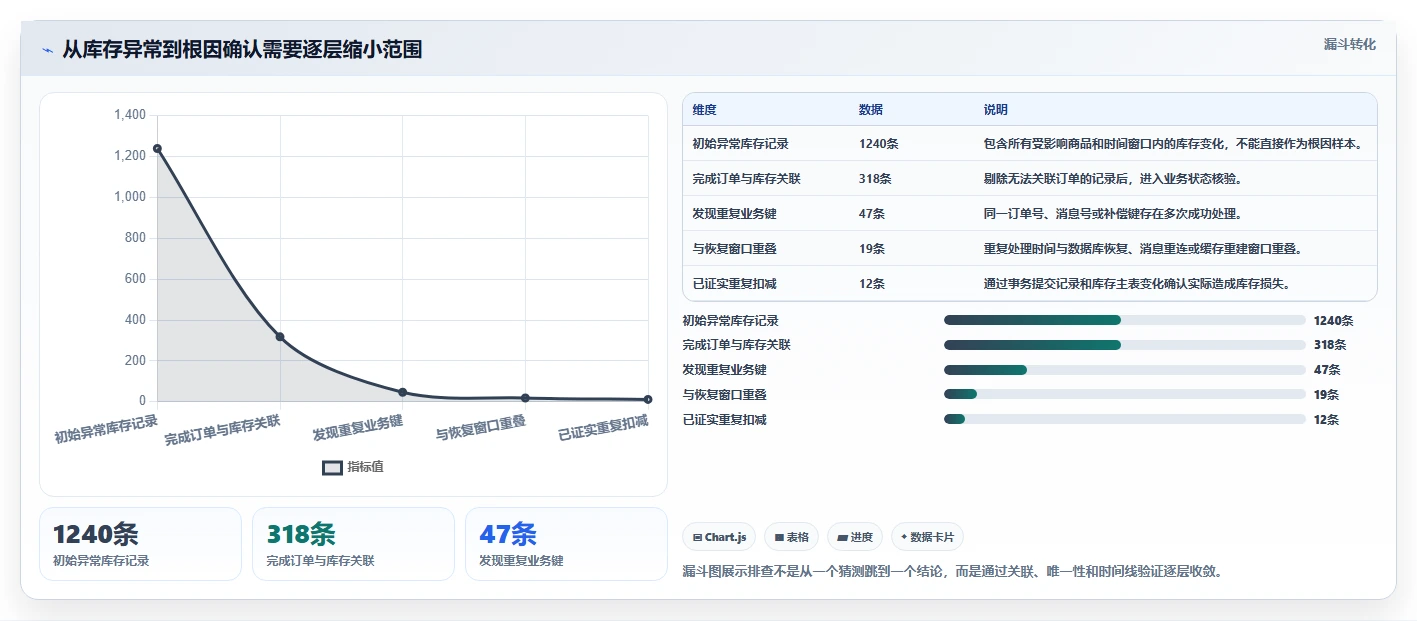
Task: Click description starting 重复处理时间
Action: (x=1142, y=249)
